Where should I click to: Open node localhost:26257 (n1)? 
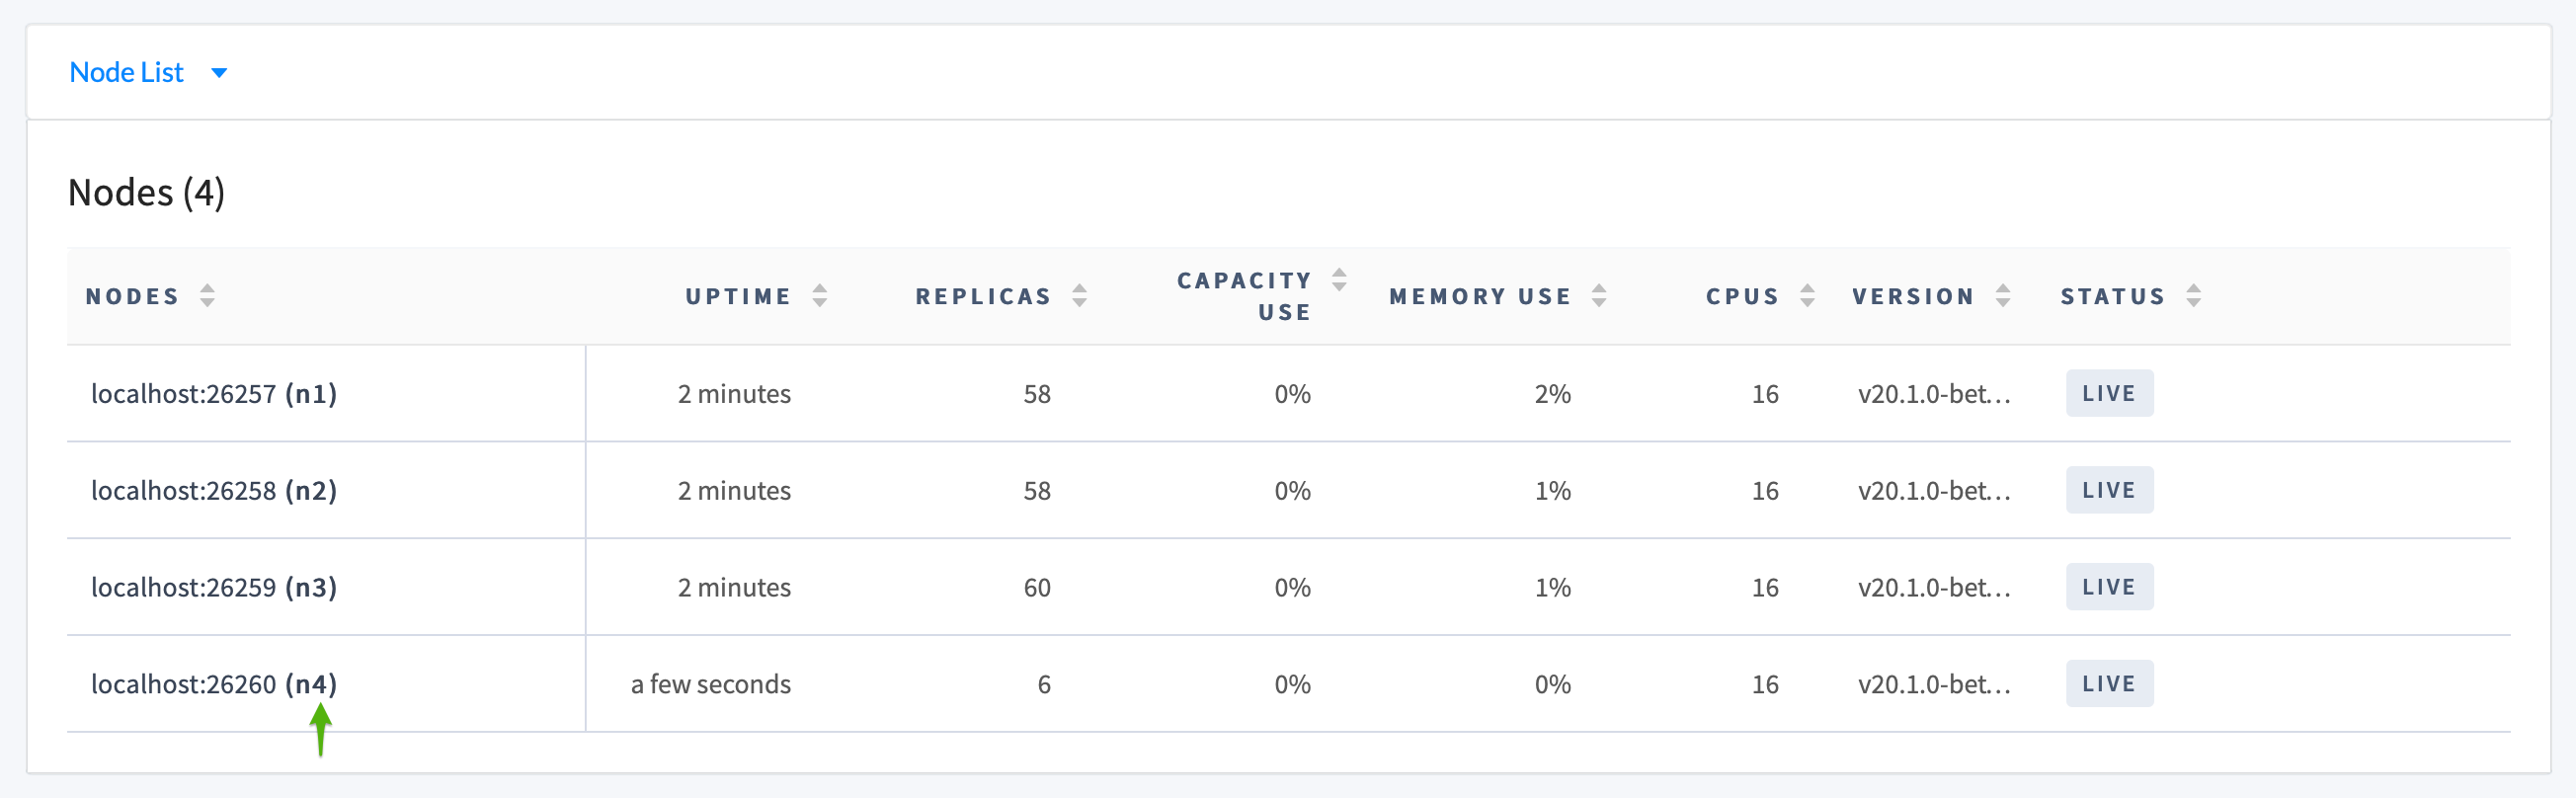[x=214, y=394]
